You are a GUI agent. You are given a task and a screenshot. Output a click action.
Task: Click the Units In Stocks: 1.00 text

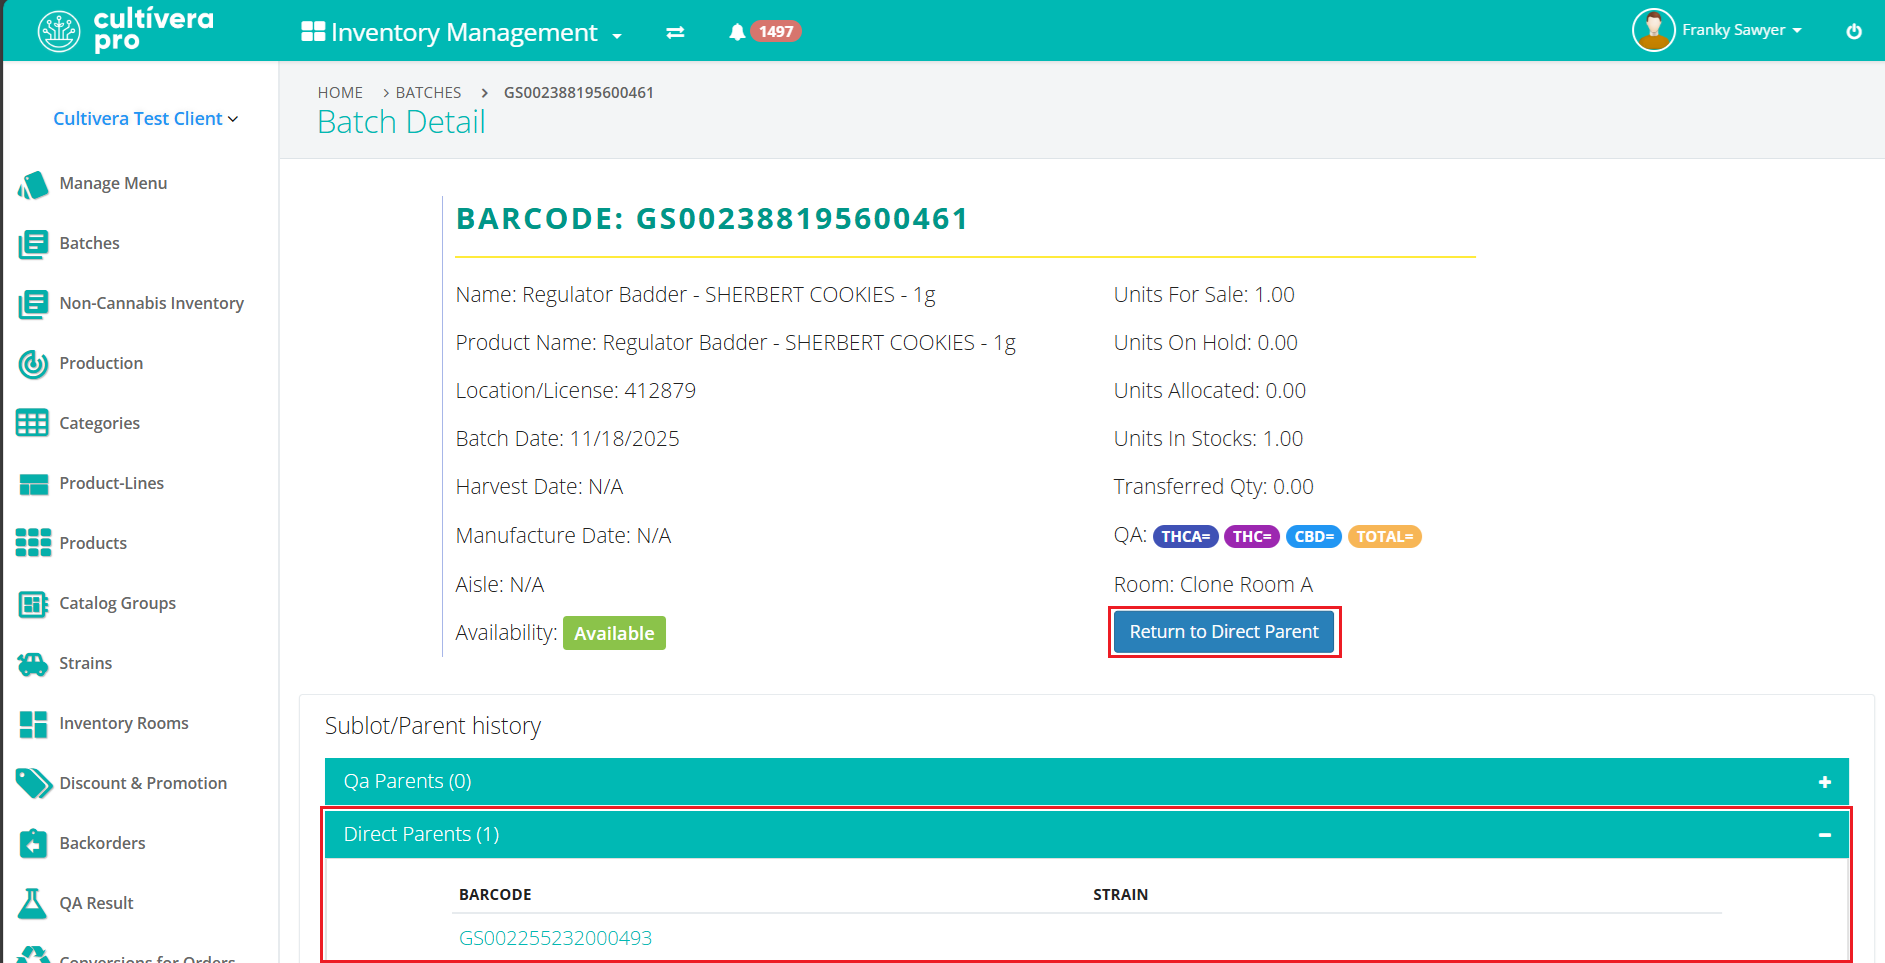1208,439
